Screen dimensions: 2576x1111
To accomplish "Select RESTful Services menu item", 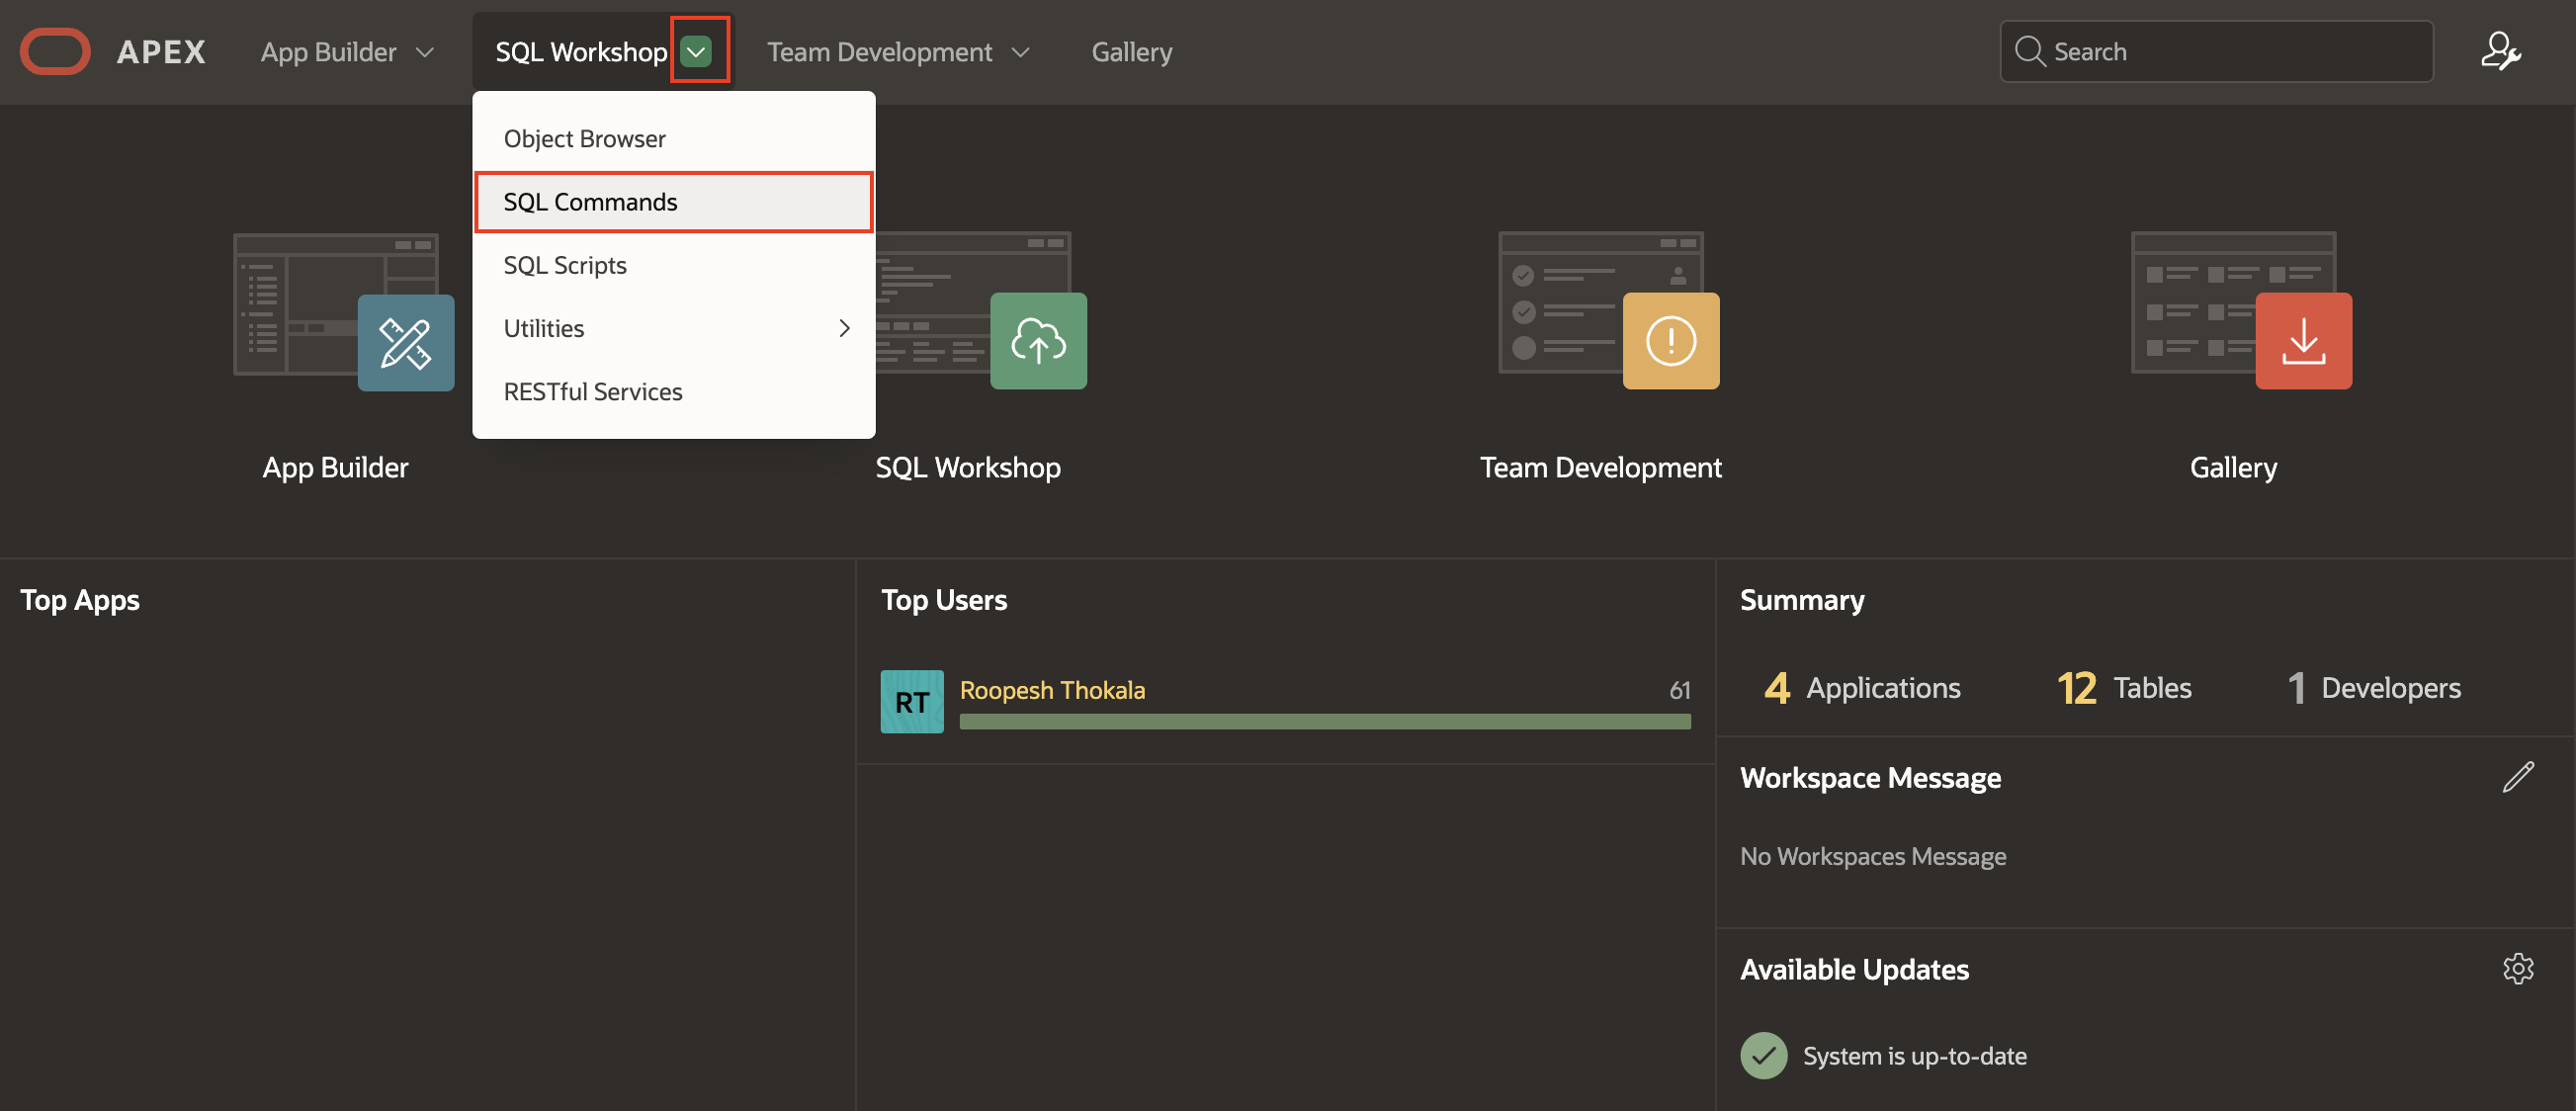I will click(674, 391).
